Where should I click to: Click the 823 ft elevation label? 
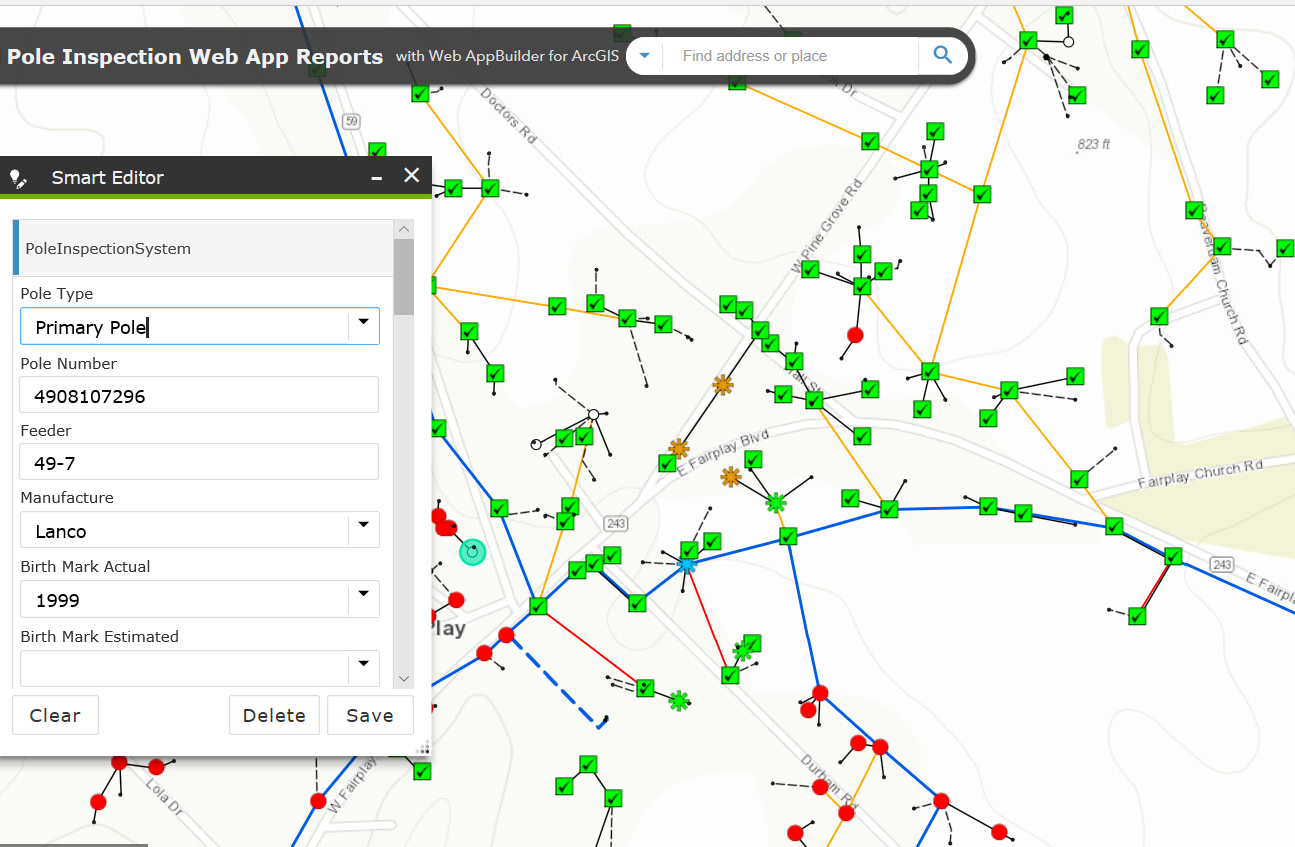click(1093, 145)
